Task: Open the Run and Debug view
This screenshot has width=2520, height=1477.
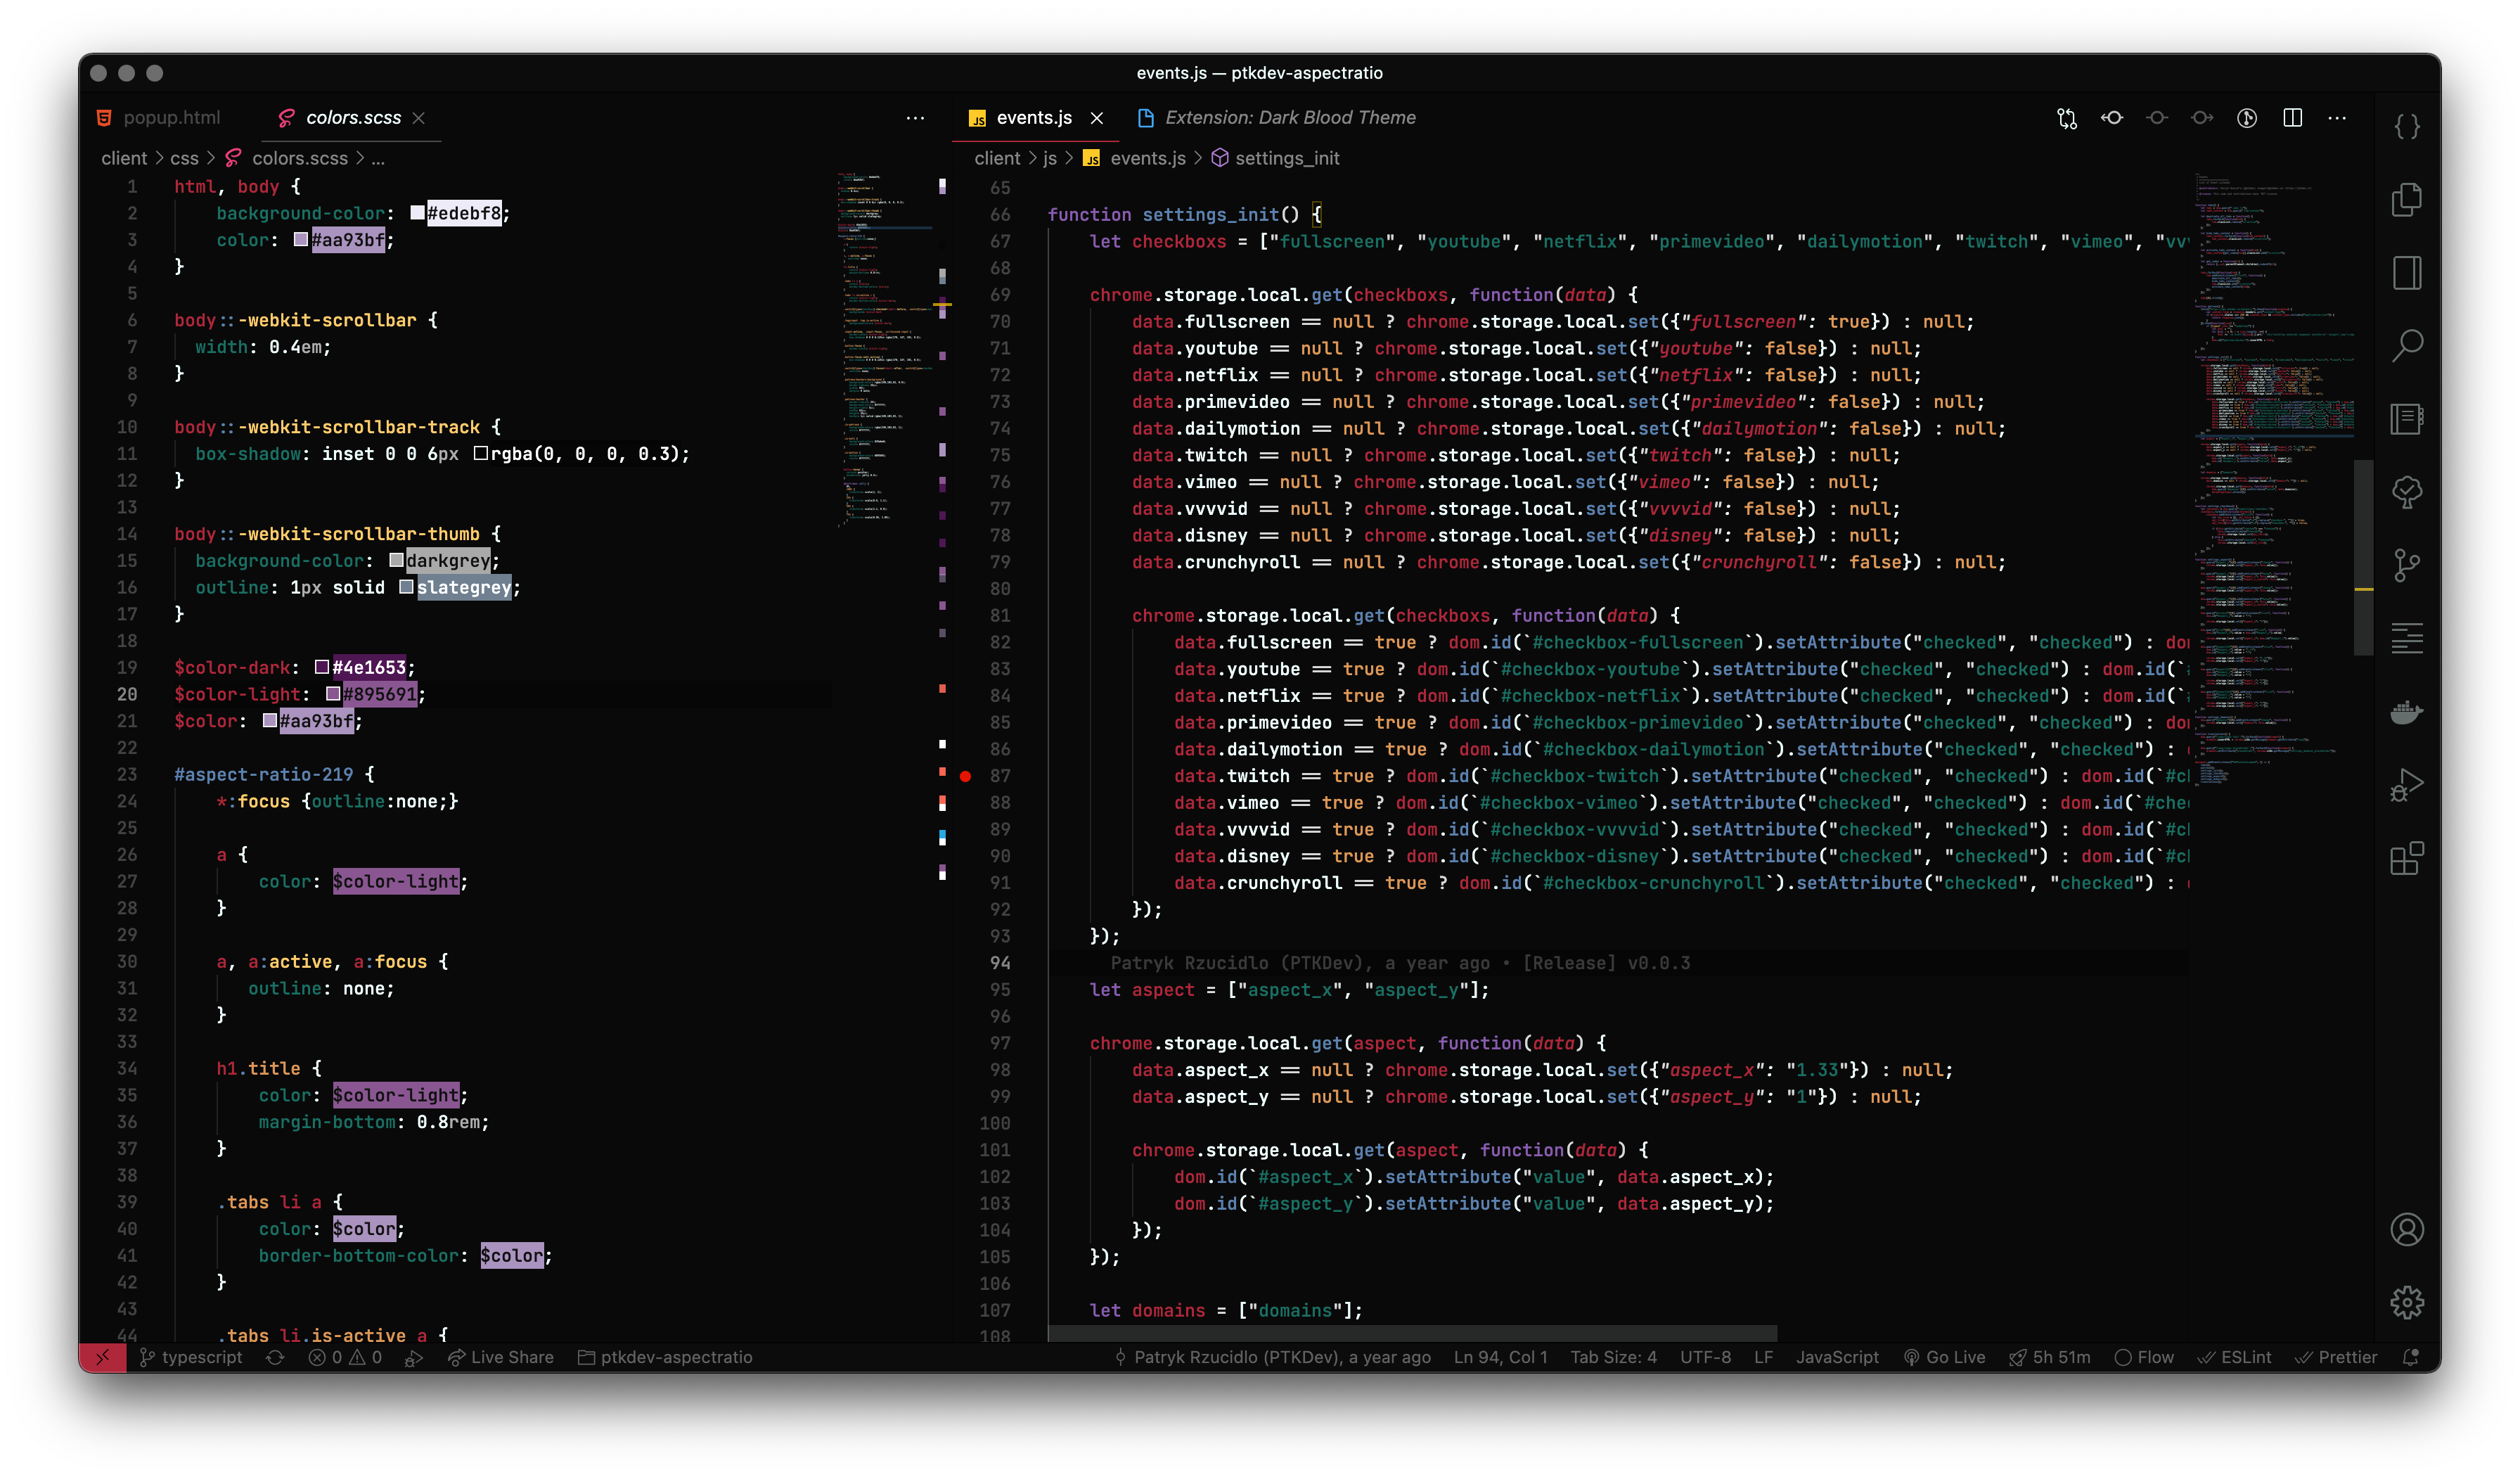Action: (2407, 785)
